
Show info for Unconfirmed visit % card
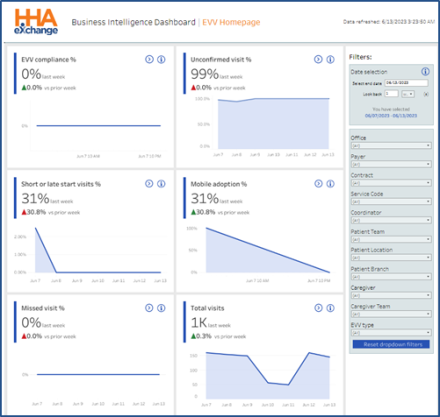tap(330, 59)
